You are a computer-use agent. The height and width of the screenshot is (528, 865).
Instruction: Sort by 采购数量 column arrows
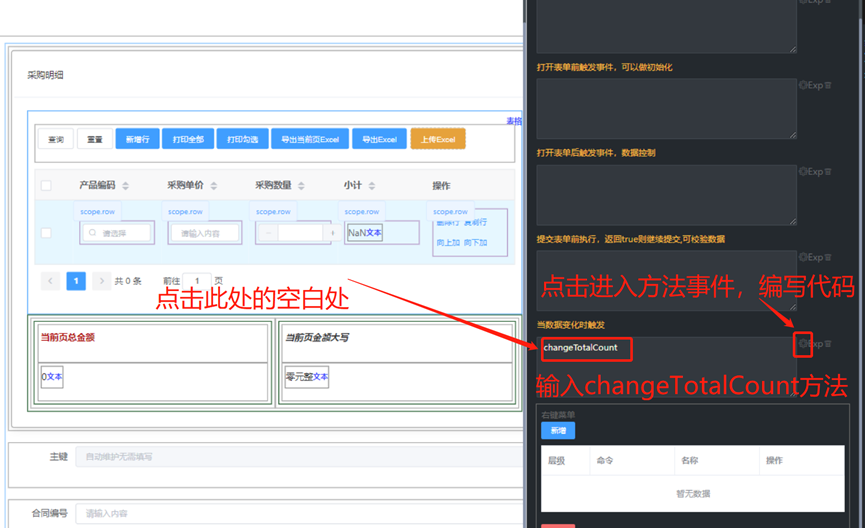[301, 186]
